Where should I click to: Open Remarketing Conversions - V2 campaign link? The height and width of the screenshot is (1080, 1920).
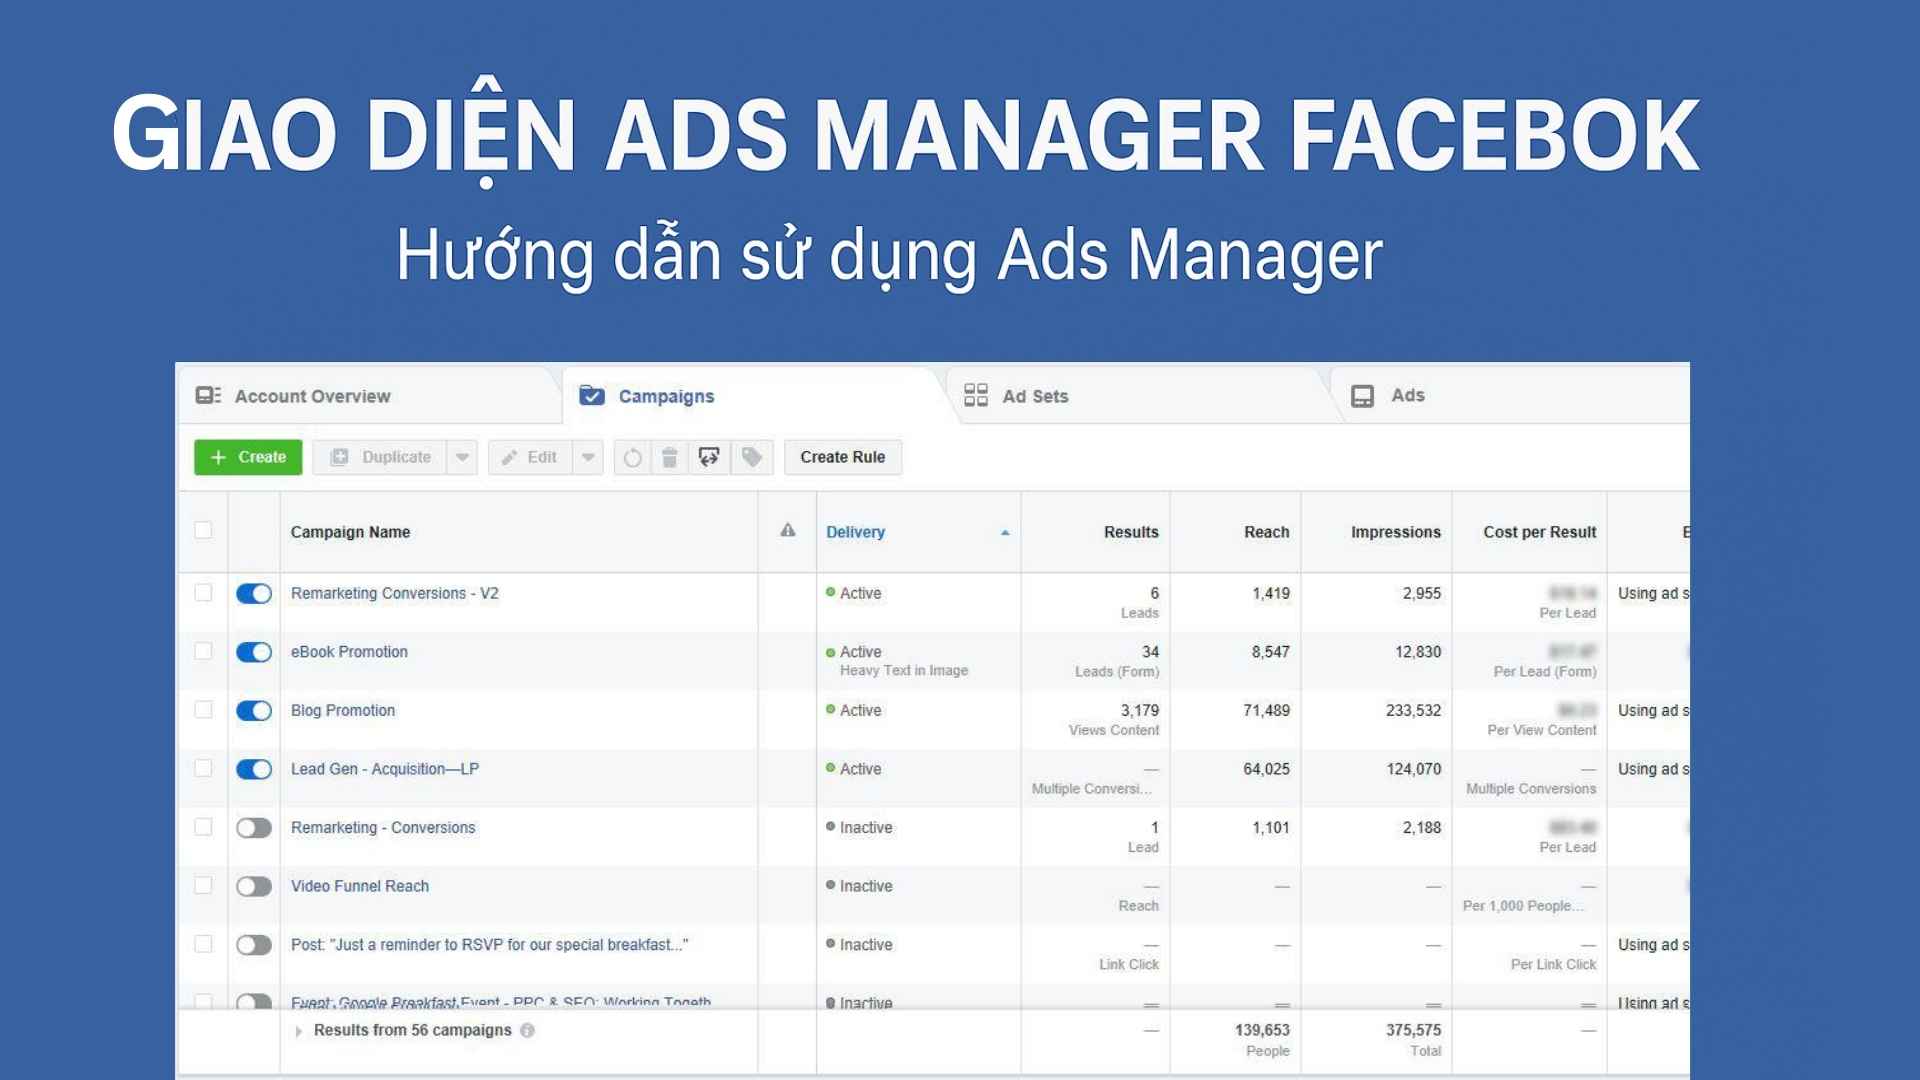point(394,593)
